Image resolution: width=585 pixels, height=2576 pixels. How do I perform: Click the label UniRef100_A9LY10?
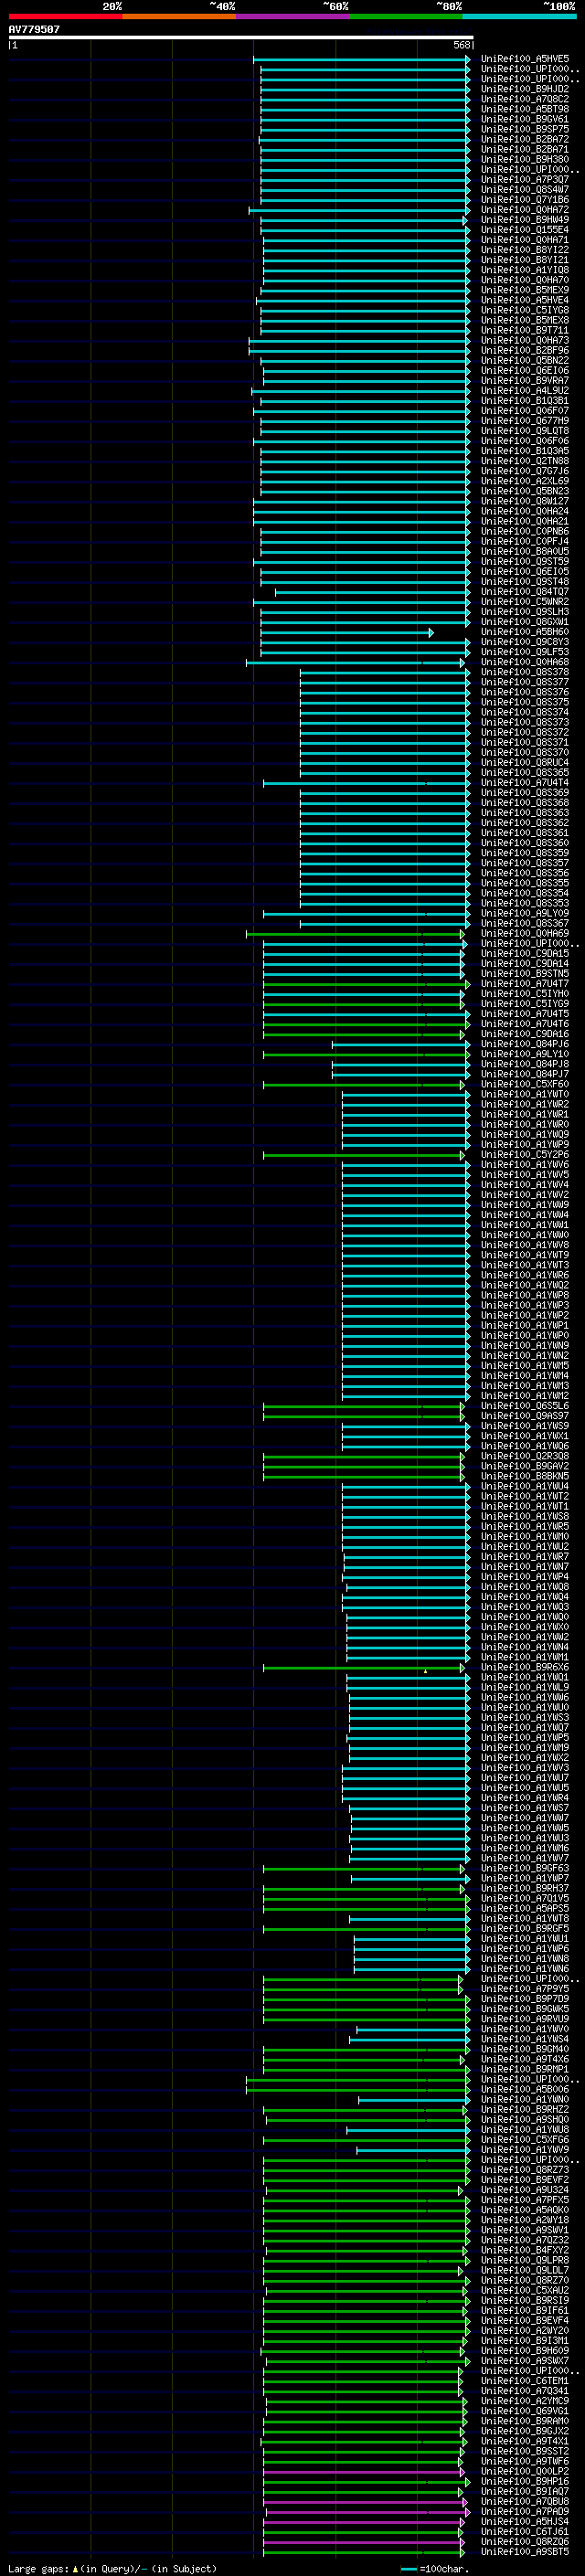click(x=525, y=1054)
